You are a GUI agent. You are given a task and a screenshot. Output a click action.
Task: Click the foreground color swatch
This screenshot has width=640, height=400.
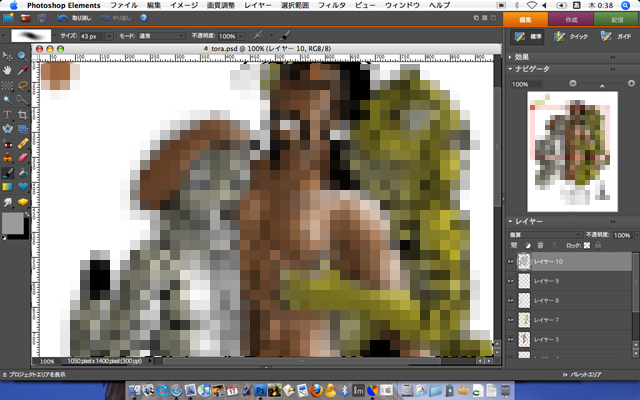click(13, 224)
